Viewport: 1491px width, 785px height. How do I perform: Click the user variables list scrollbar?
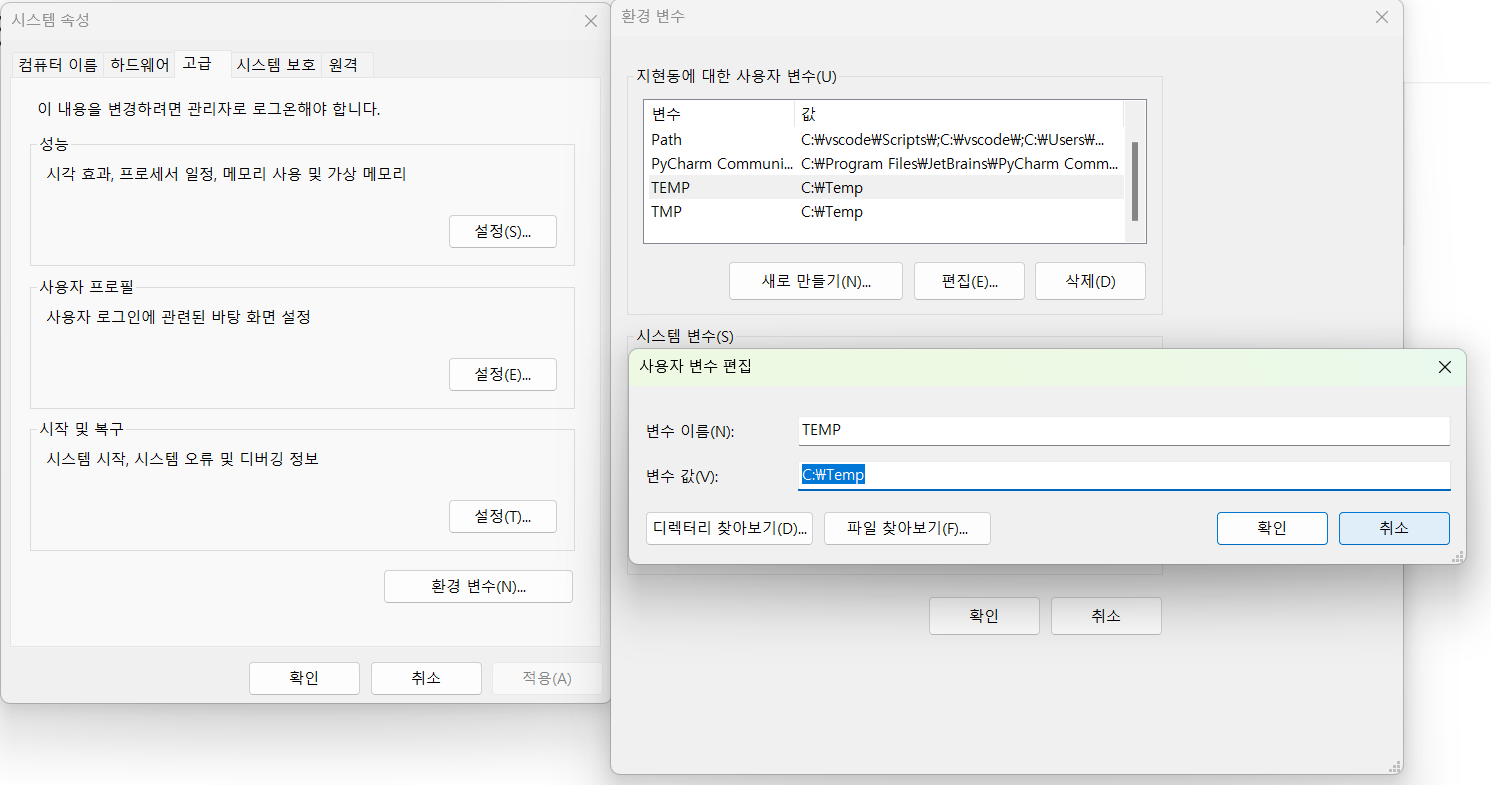(x=1135, y=180)
